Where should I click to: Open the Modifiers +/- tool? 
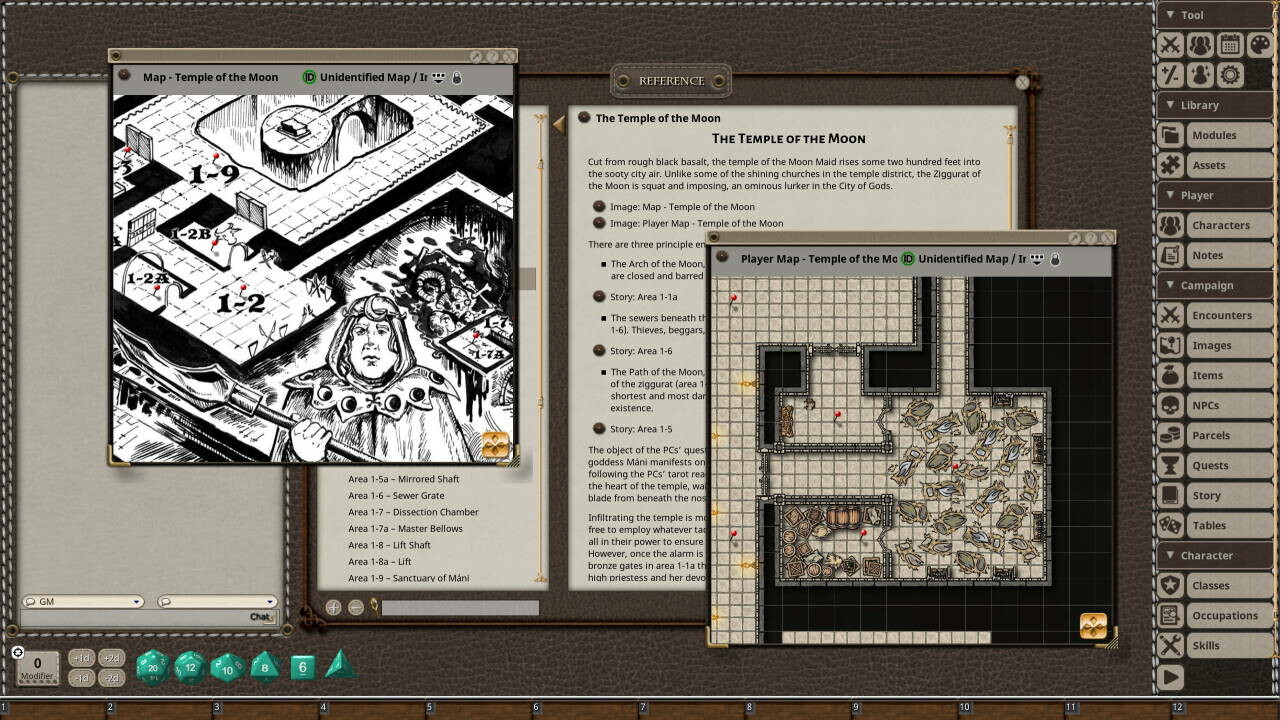pos(1172,74)
